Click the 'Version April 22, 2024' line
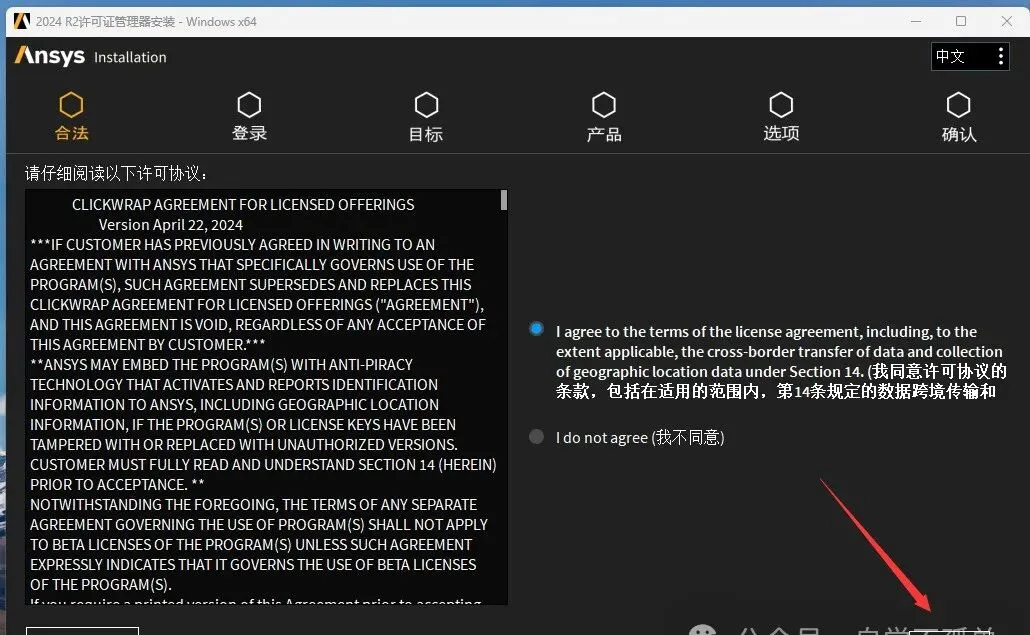 [171, 225]
